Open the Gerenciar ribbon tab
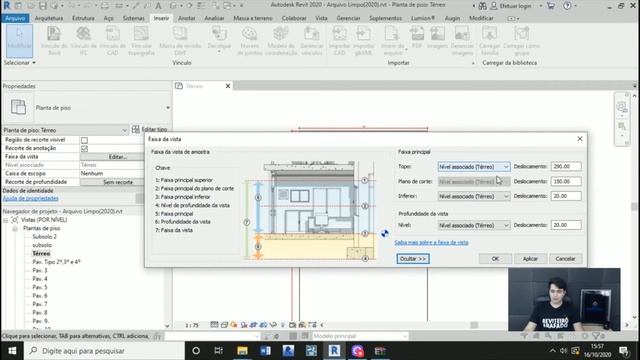The image size is (640, 360). pyautogui.click(x=348, y=18)
